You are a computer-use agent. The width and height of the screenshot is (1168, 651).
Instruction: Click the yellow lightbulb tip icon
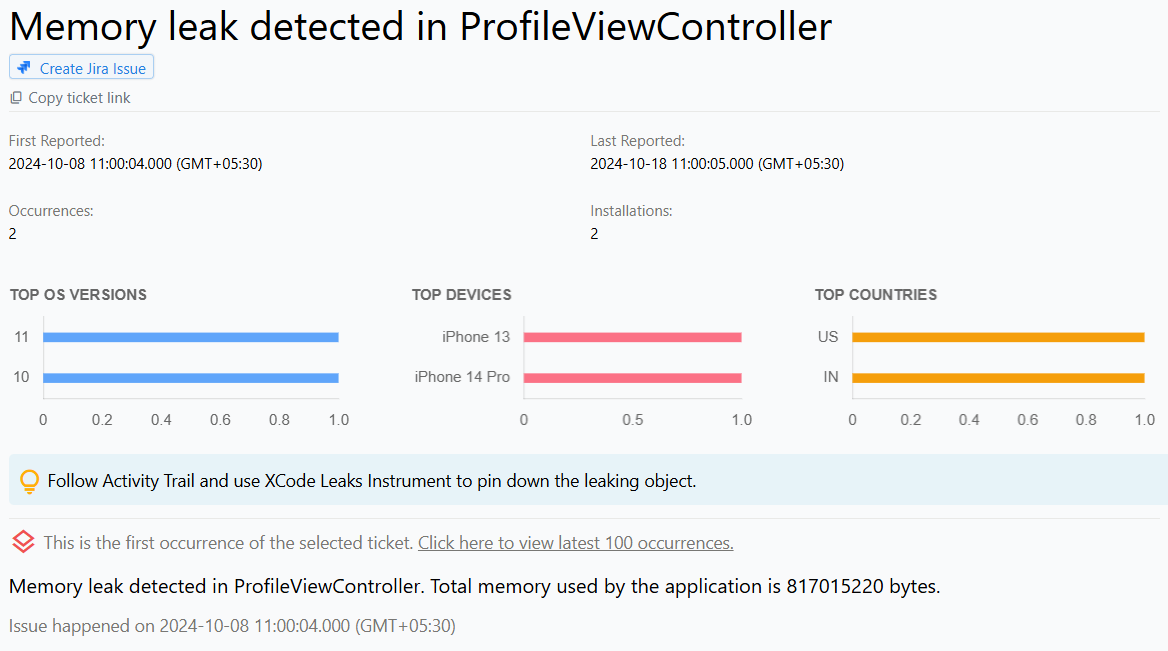coord(29,480)
